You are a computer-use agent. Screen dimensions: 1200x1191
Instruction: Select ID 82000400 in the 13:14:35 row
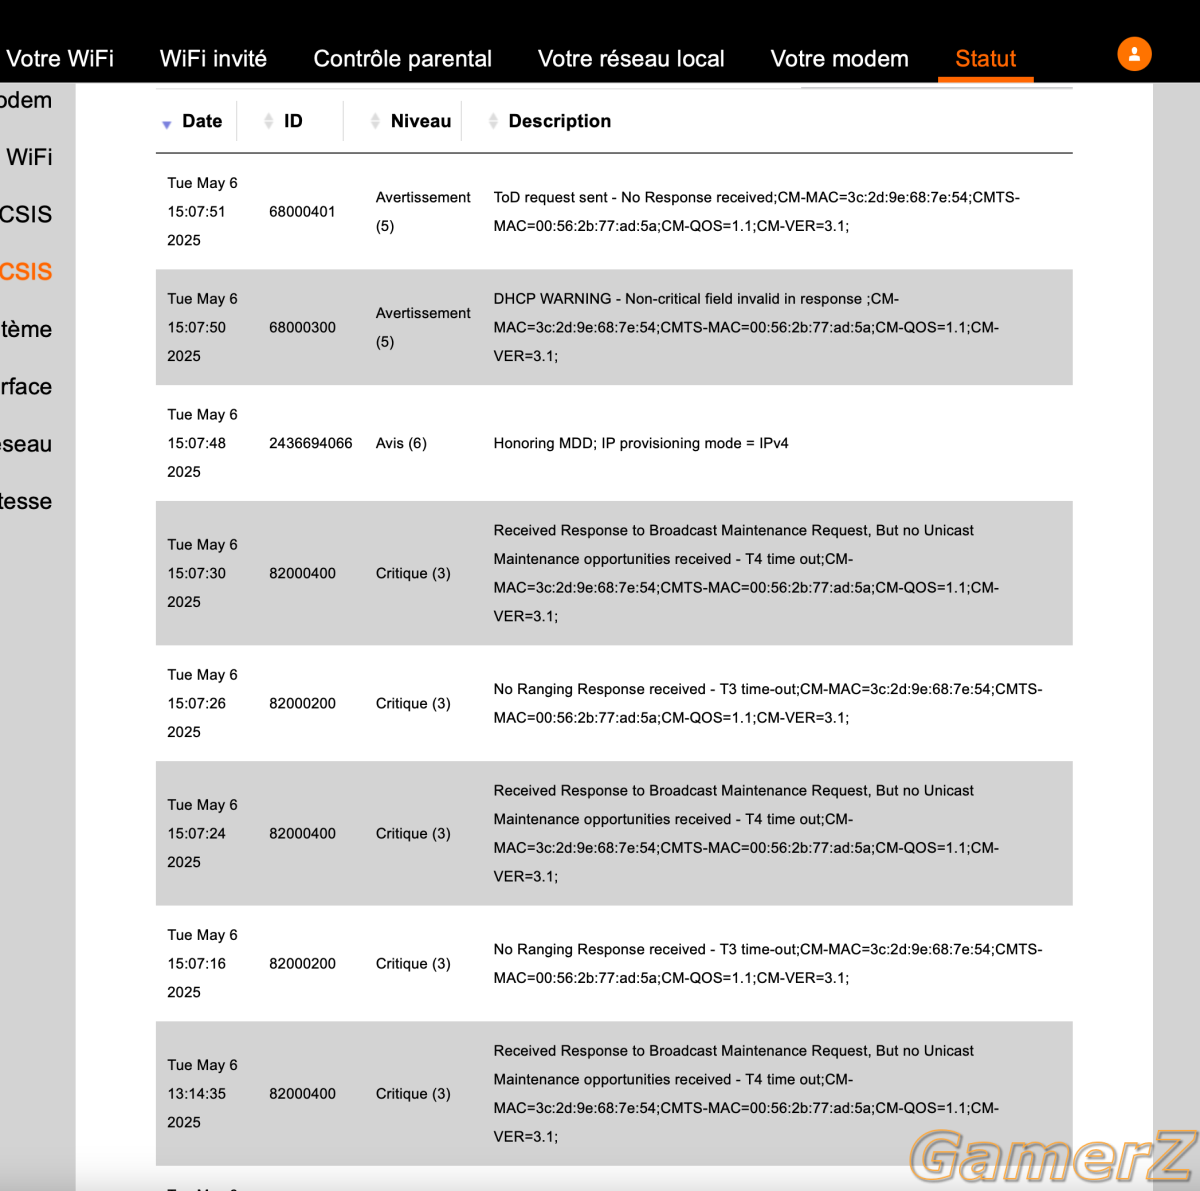point(302,1093)
